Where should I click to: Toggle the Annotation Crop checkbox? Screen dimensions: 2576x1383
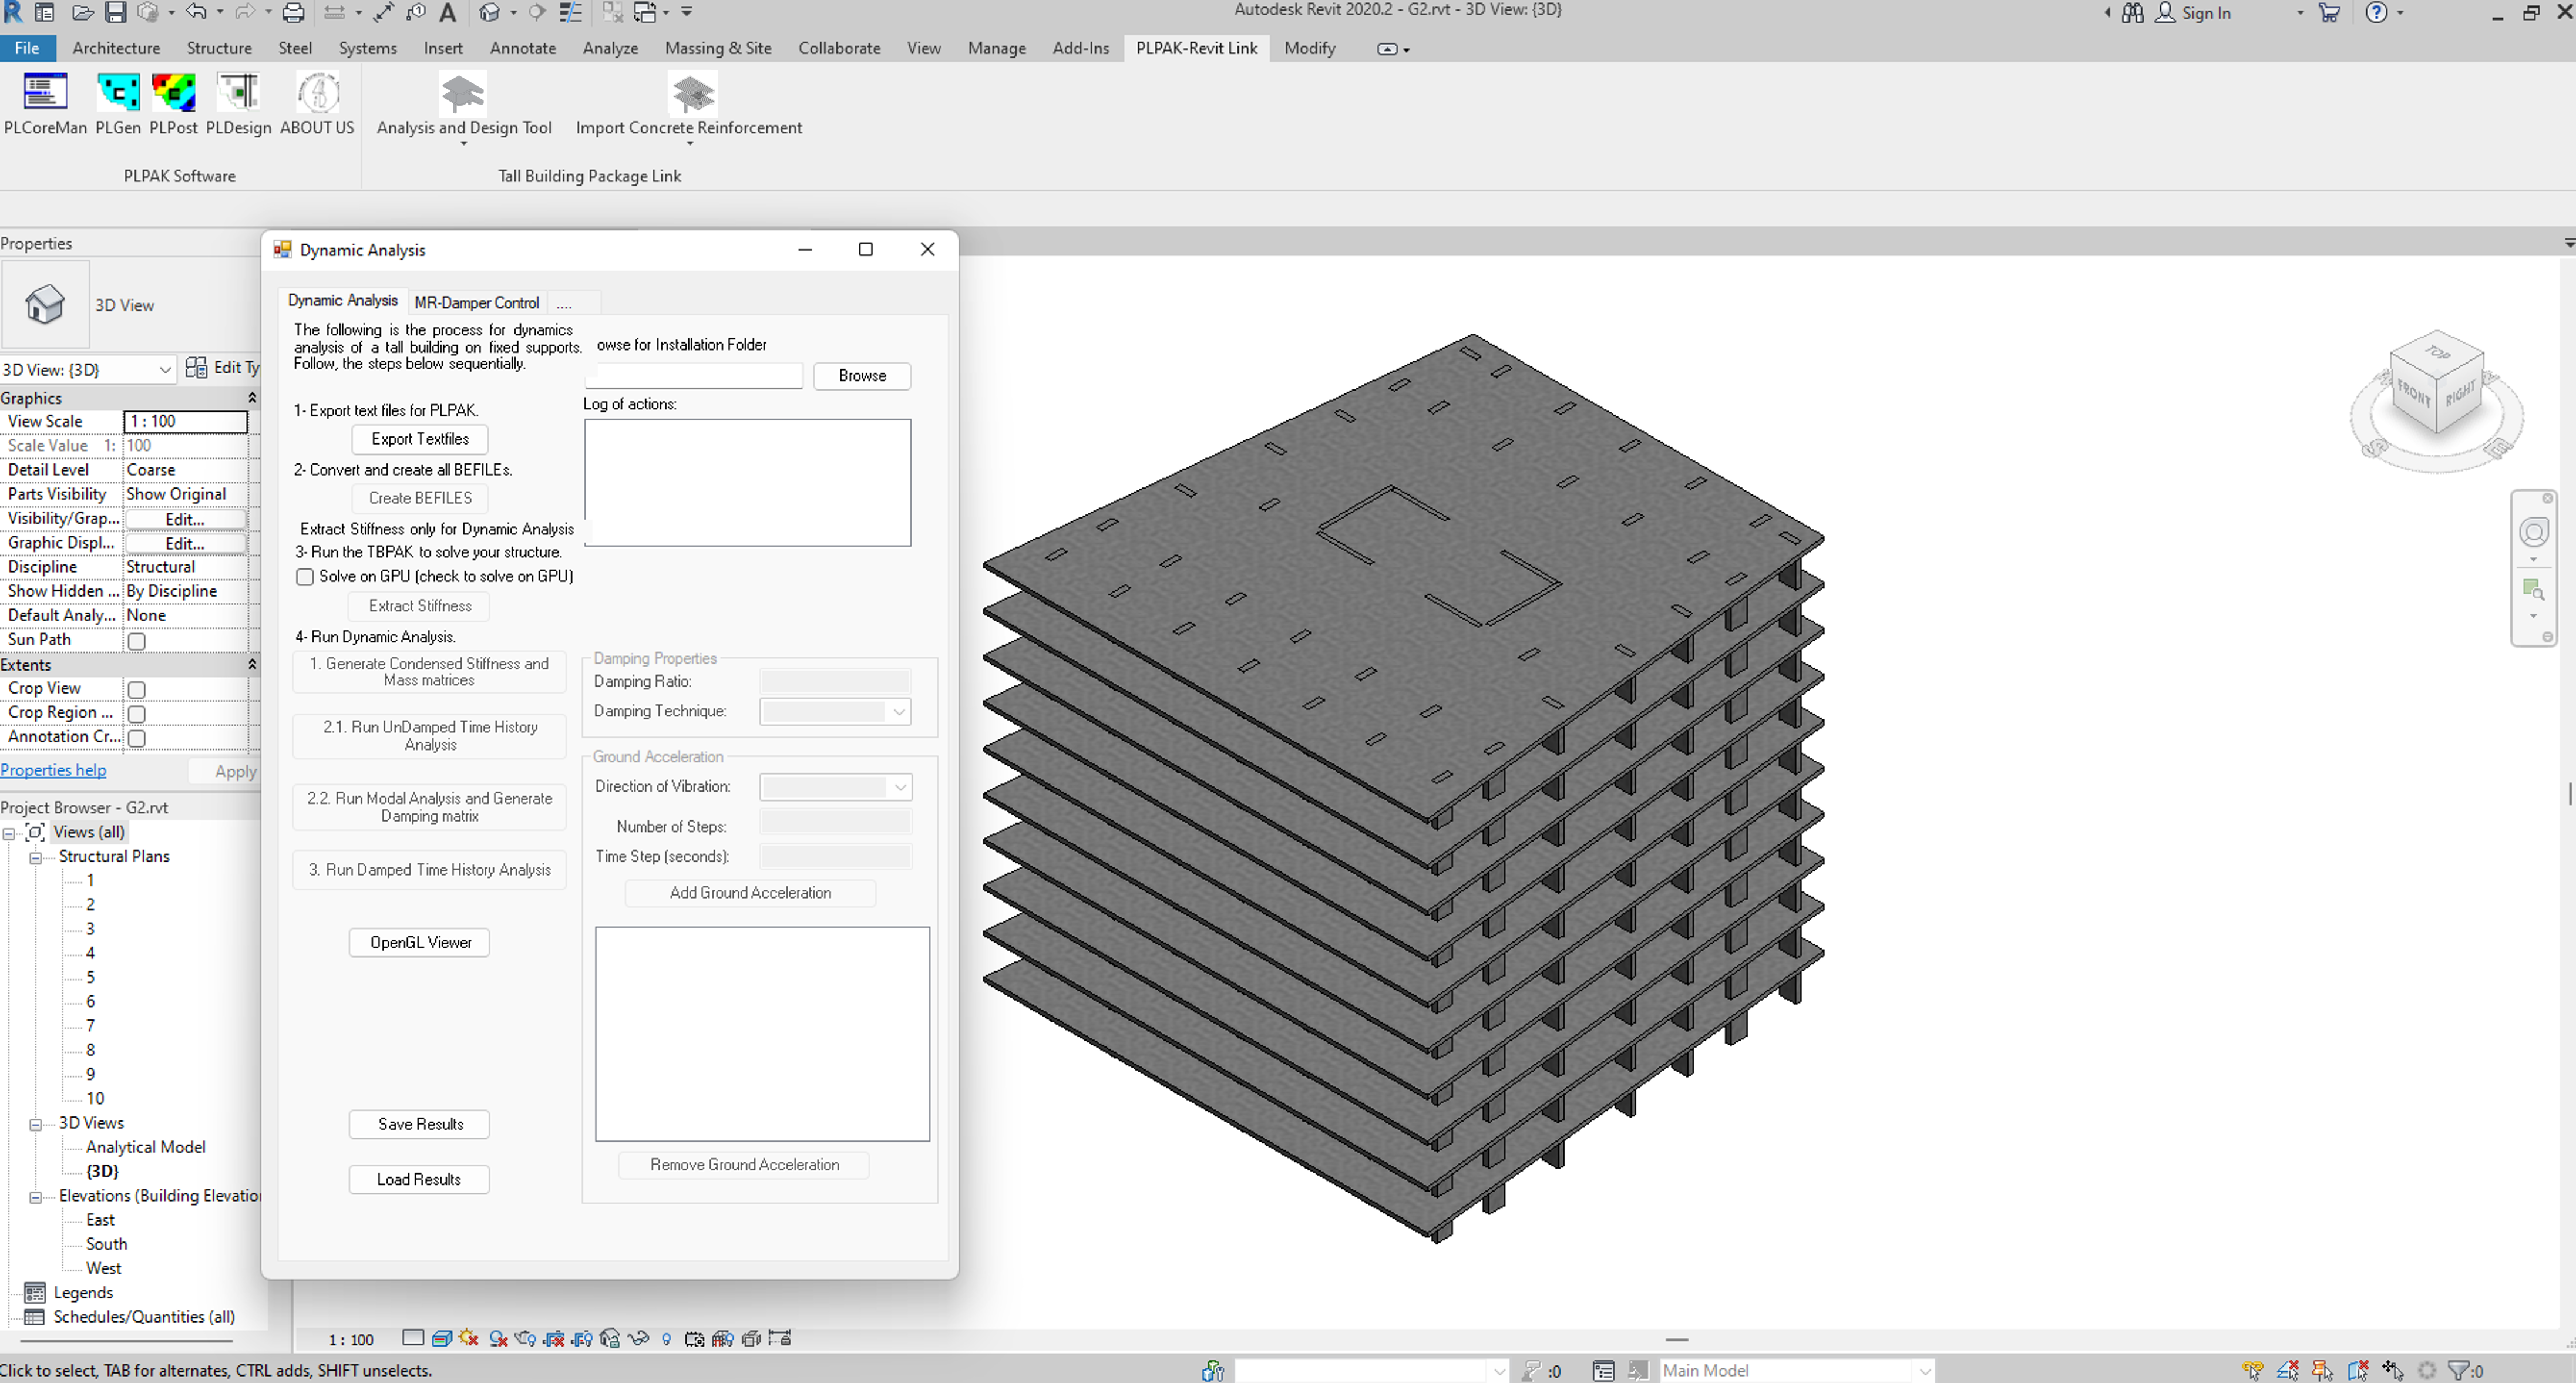coord(137,738)
